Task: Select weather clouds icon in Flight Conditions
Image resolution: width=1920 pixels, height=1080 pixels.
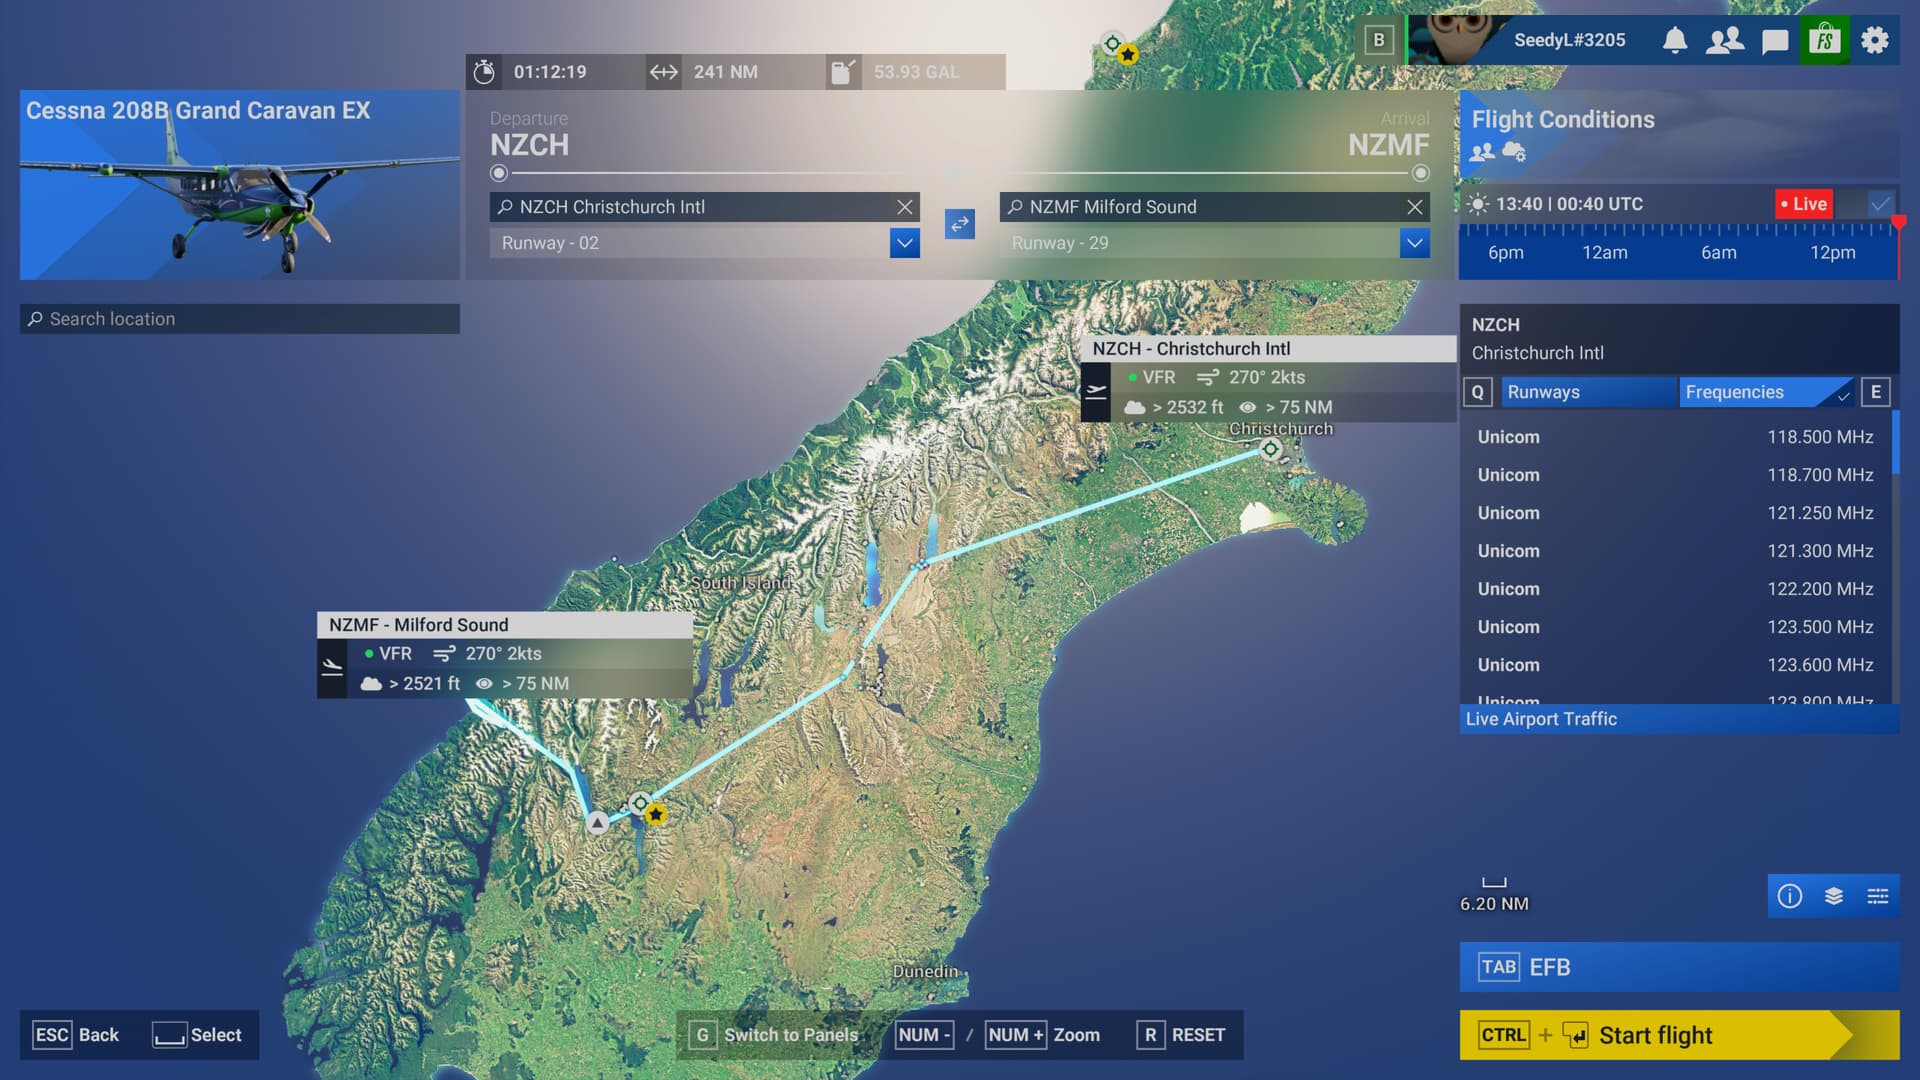Action: pyautogui.click(x=1514, y=152)
